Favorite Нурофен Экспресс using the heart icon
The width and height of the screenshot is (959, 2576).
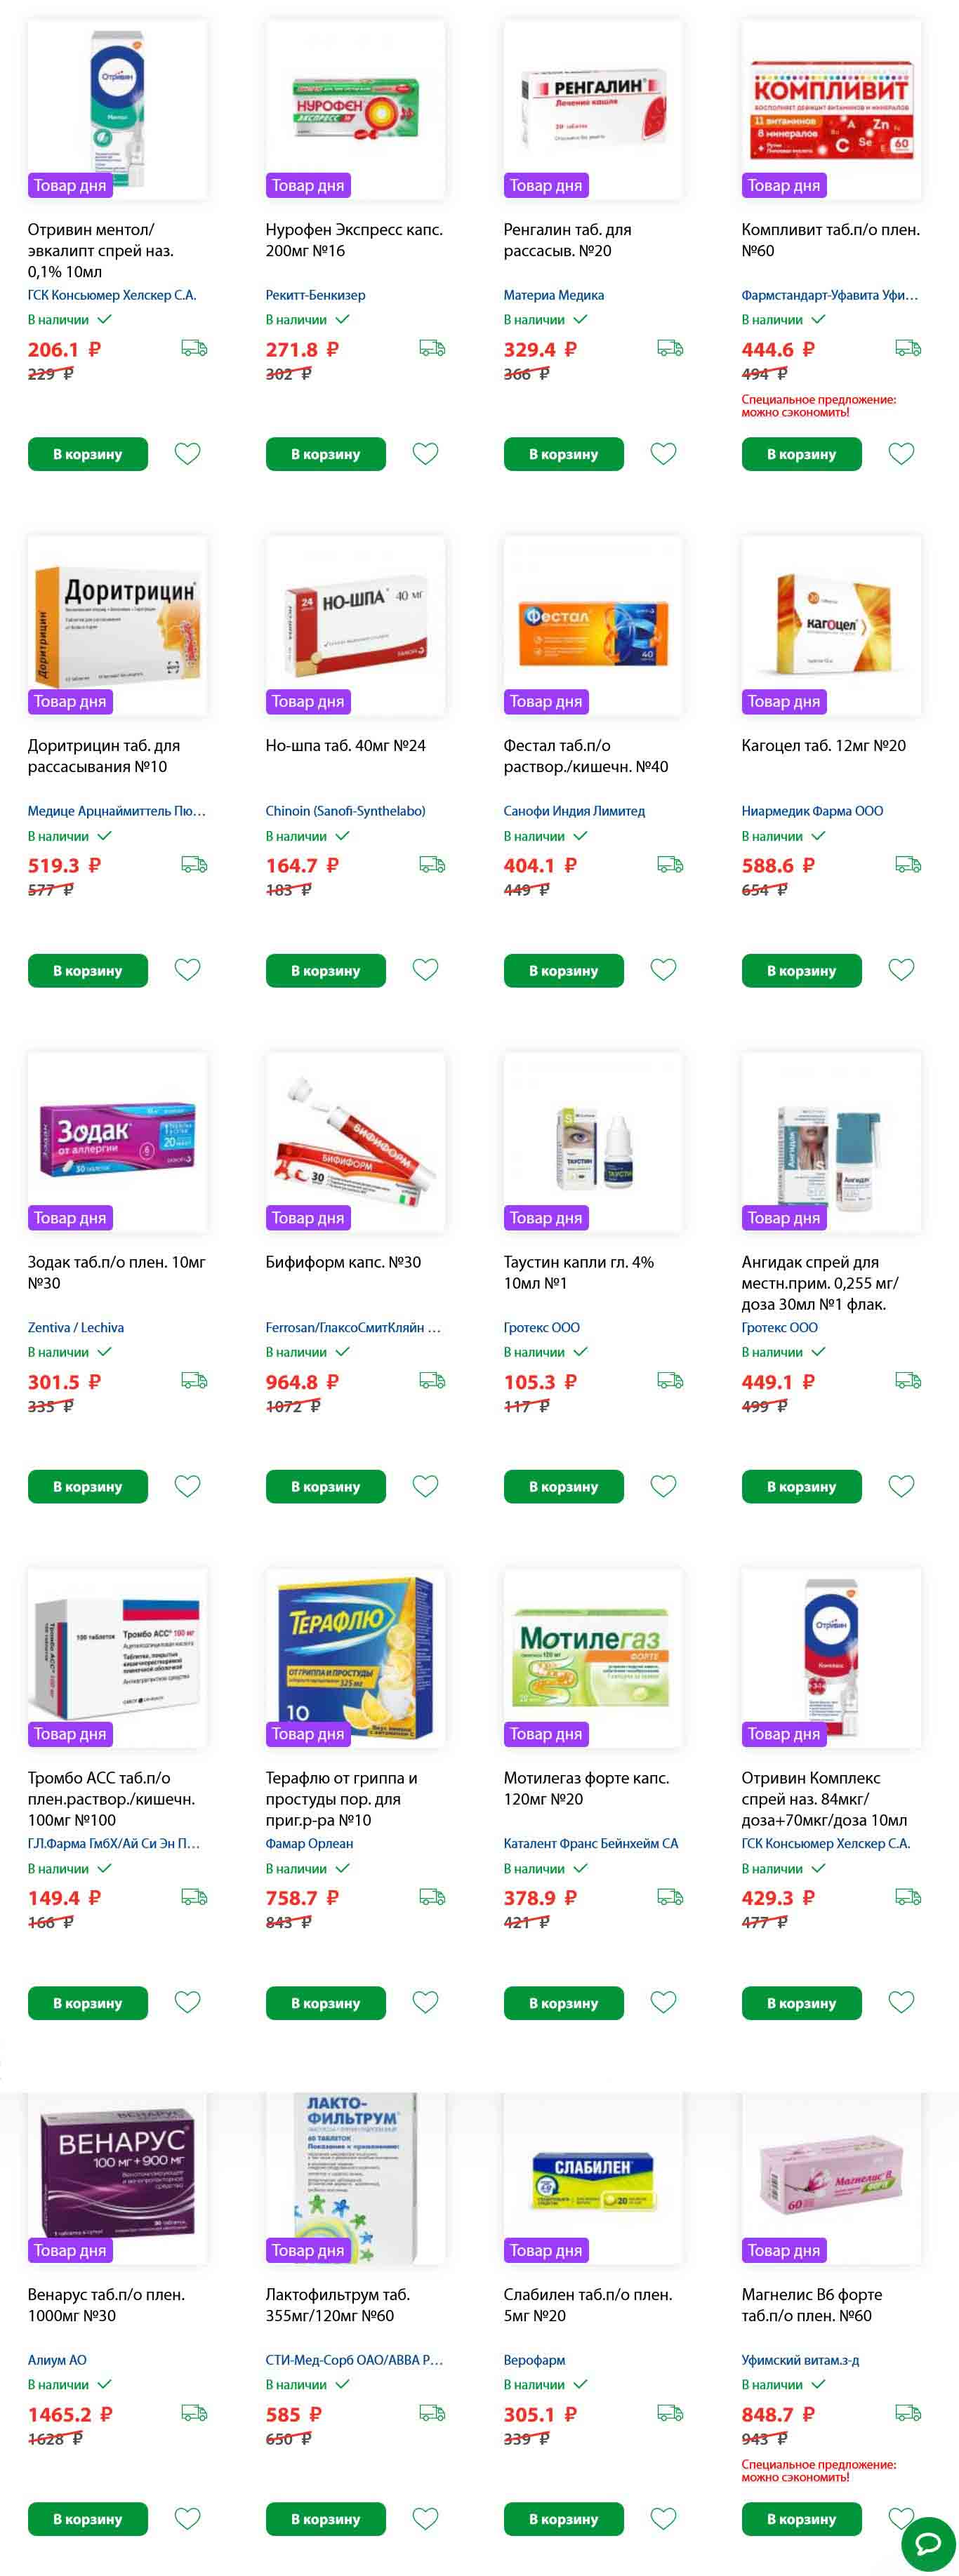[425, 454]
